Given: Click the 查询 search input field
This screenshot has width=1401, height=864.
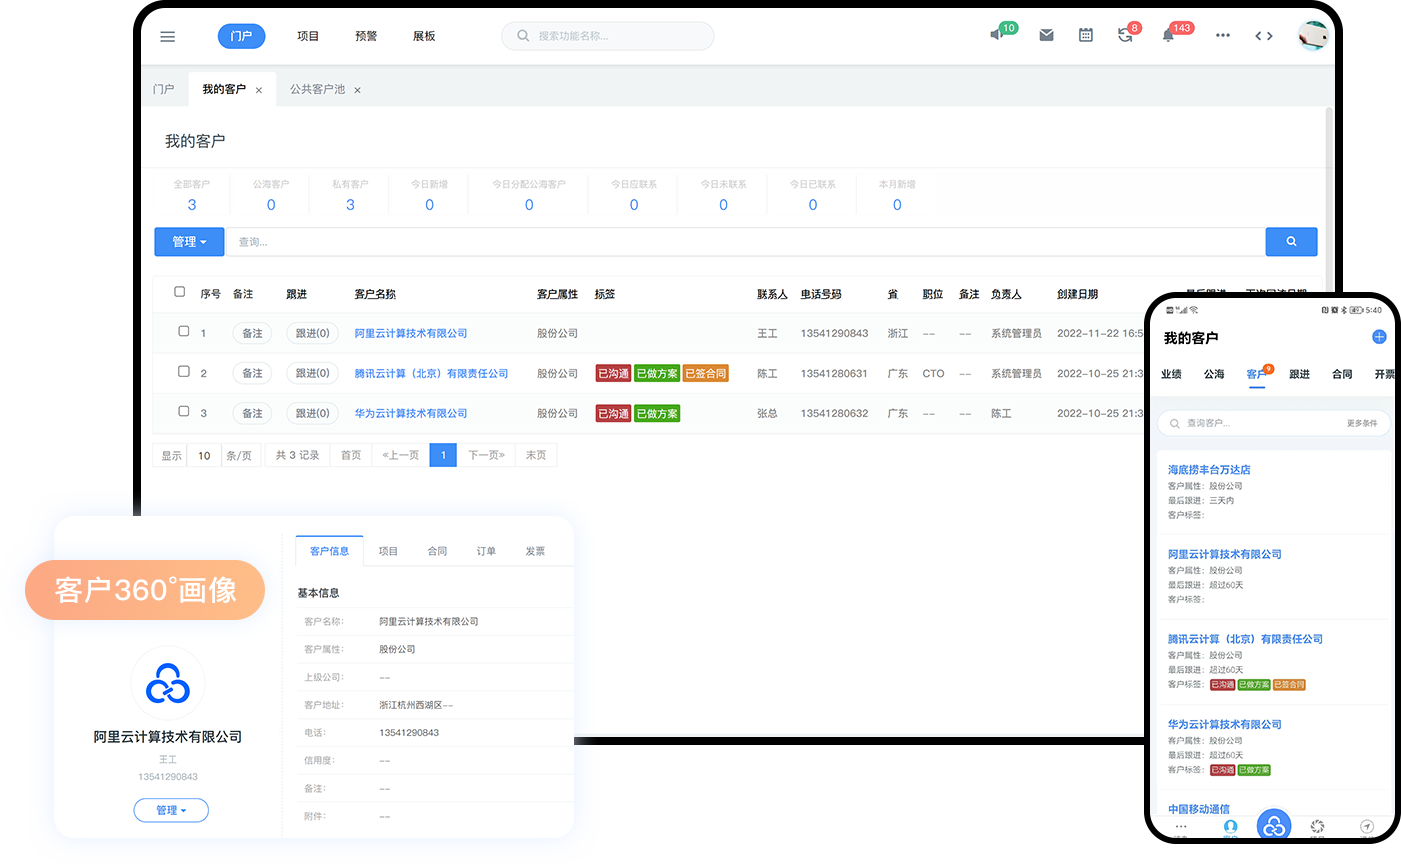Looking at the screenshot, I should pyautogui.click(x=745, y=242).
